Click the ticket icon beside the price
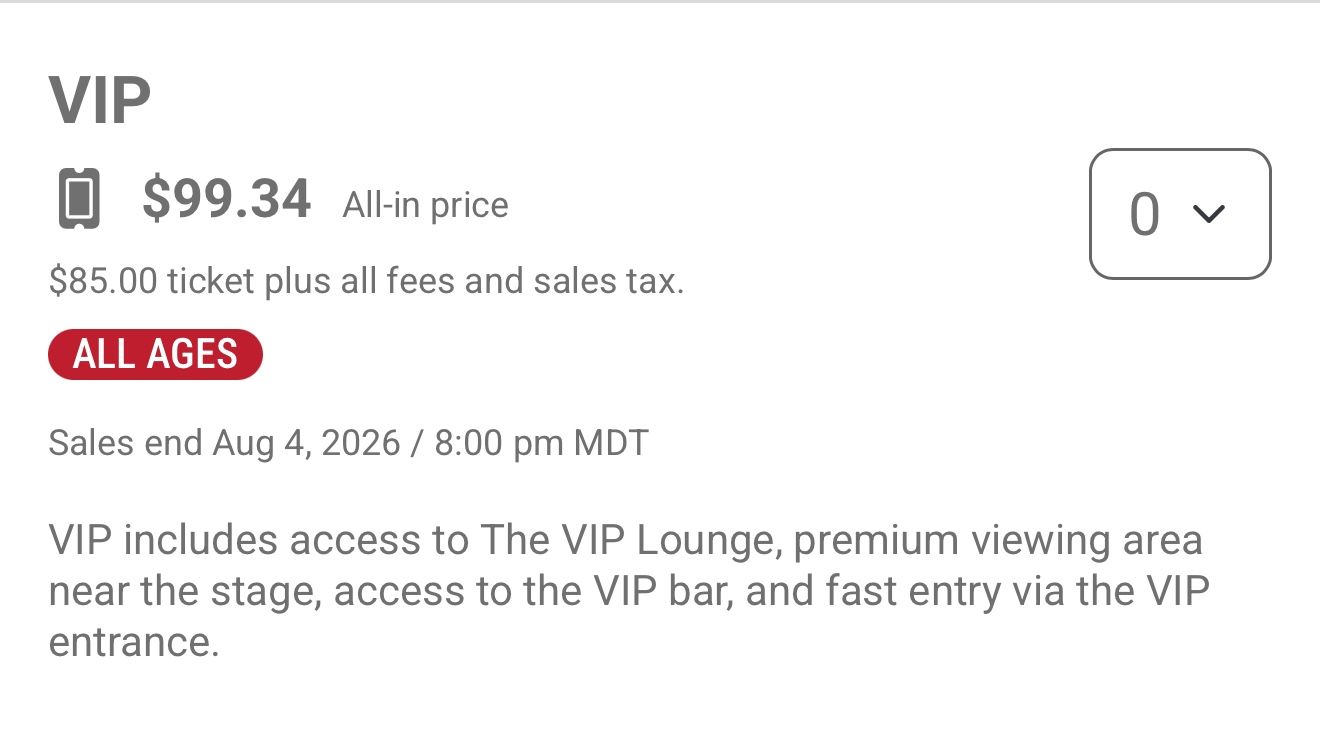 click(x=79, y=199)
